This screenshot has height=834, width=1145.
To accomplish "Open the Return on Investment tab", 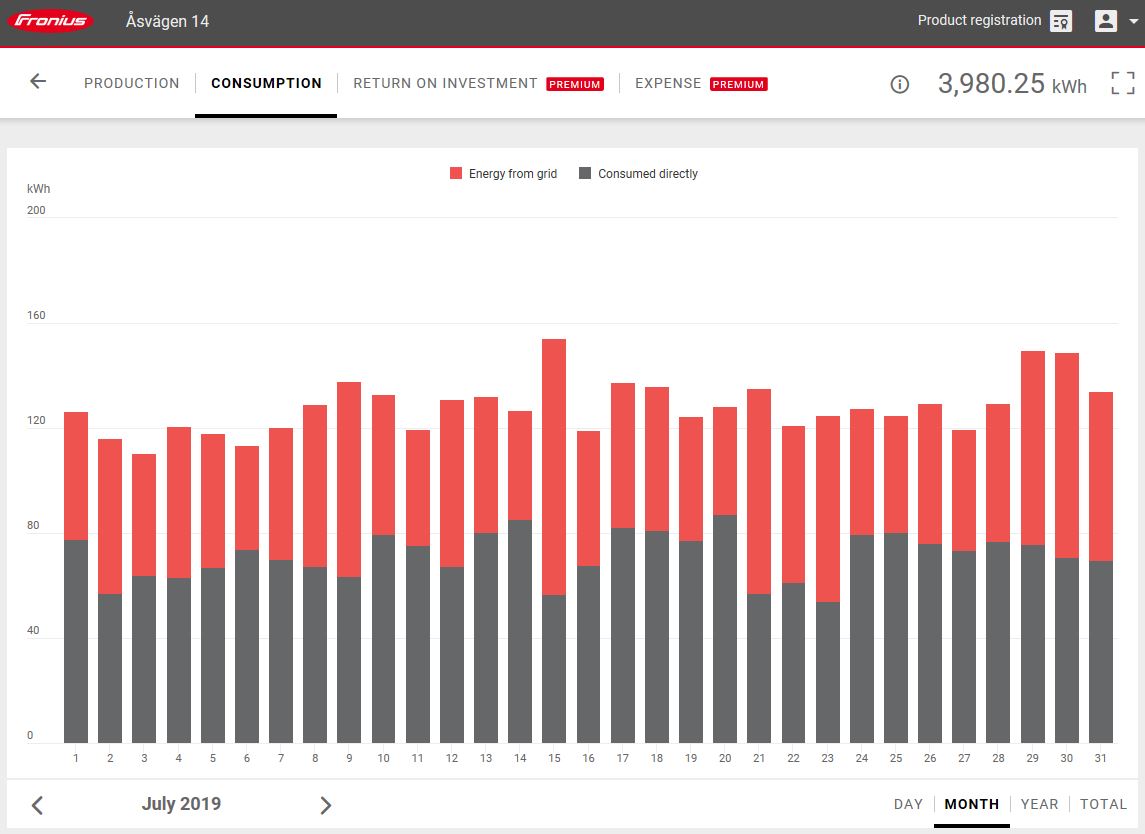I will [x=445, y=83].
